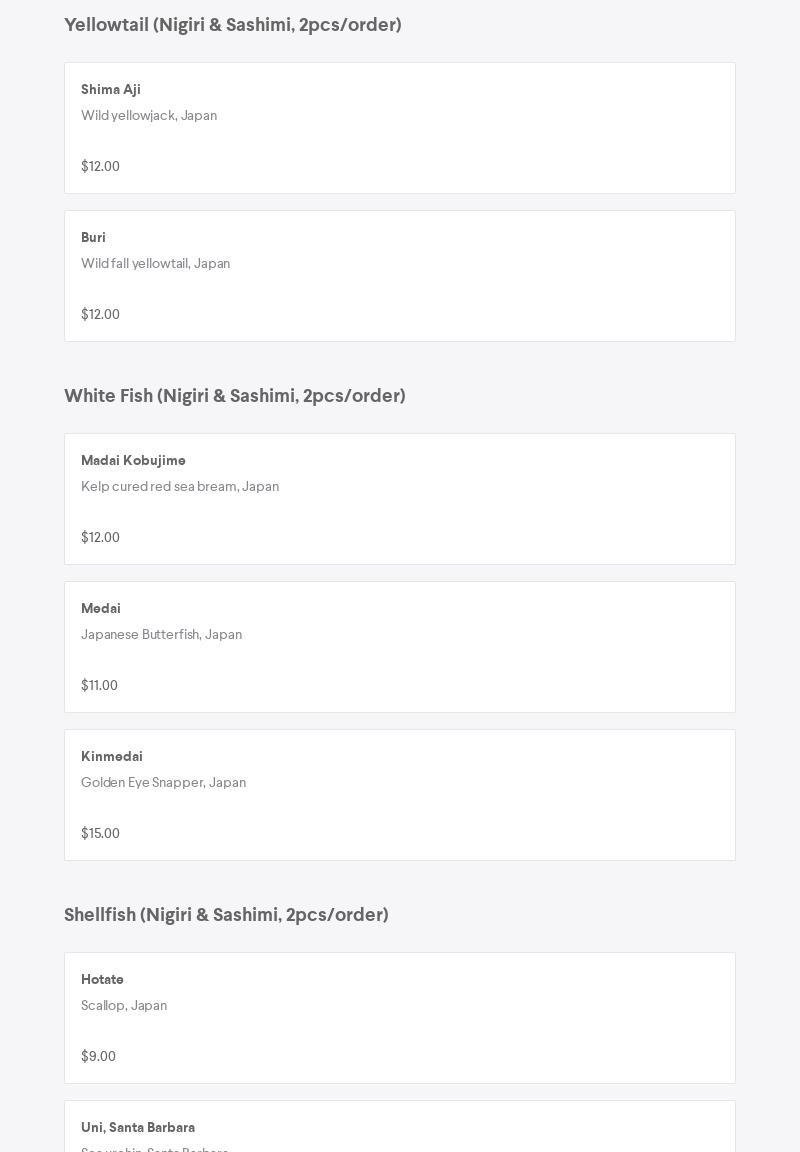The height and width of the screenshot is (1152, 800).
Task: Click the Scallop, Japan description
Action: (x=124, y=1006)
